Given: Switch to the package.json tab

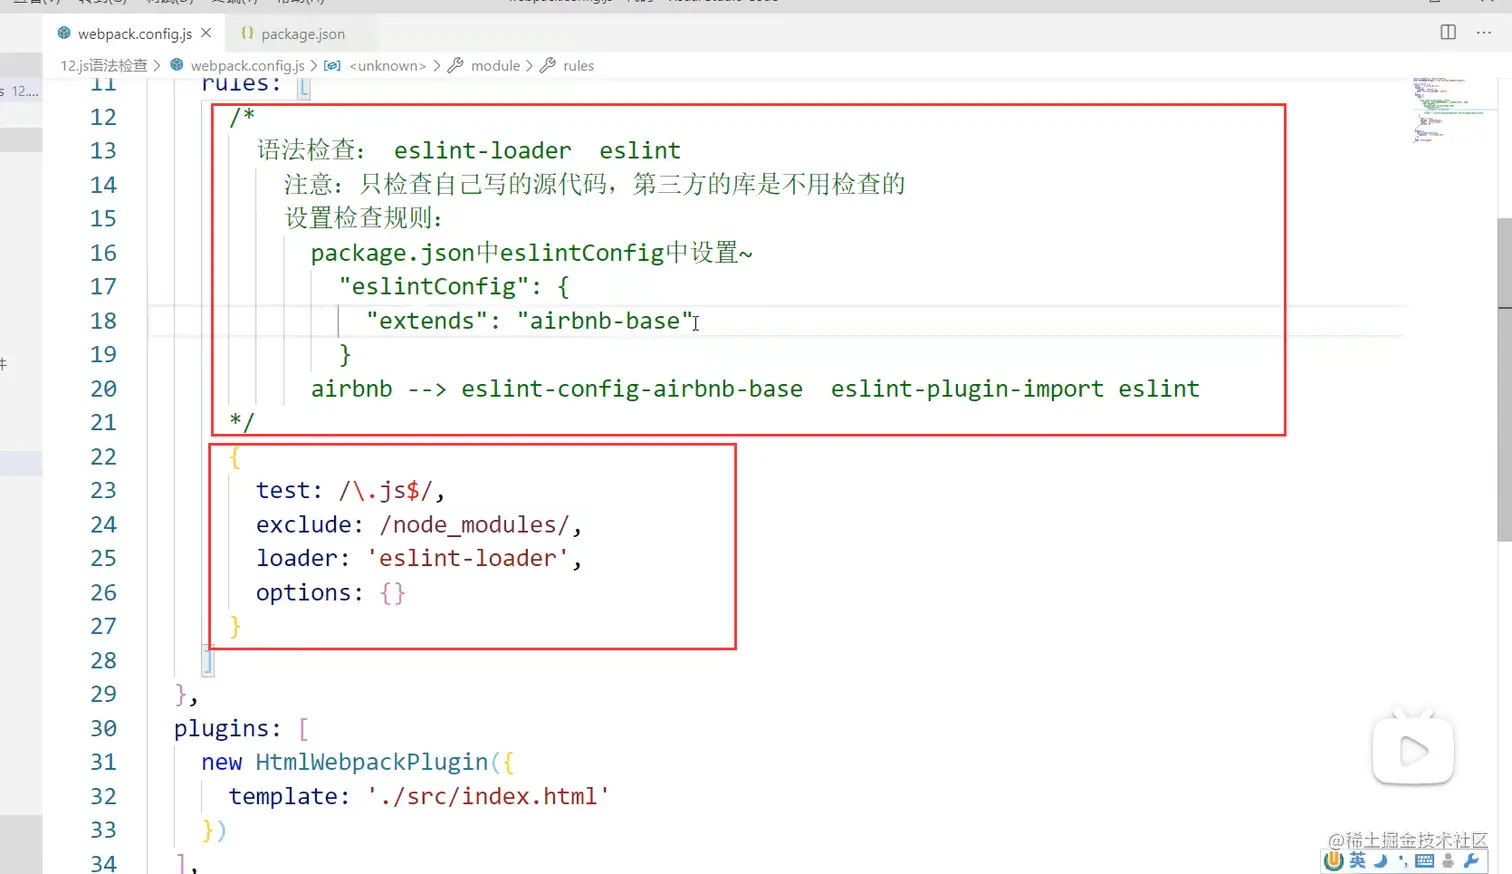Looking at the screenshot, I should pos(293,34).
